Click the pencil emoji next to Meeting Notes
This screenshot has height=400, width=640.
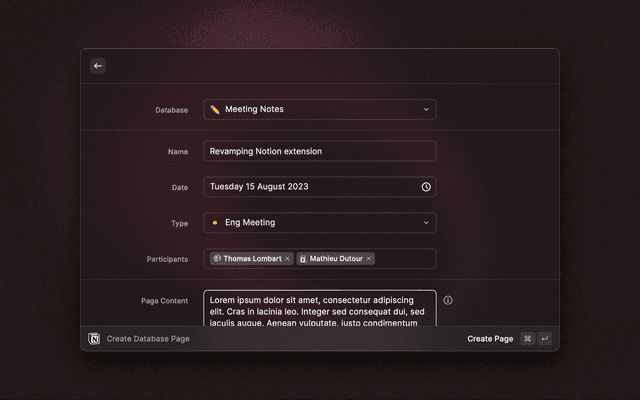click(215, 110)
